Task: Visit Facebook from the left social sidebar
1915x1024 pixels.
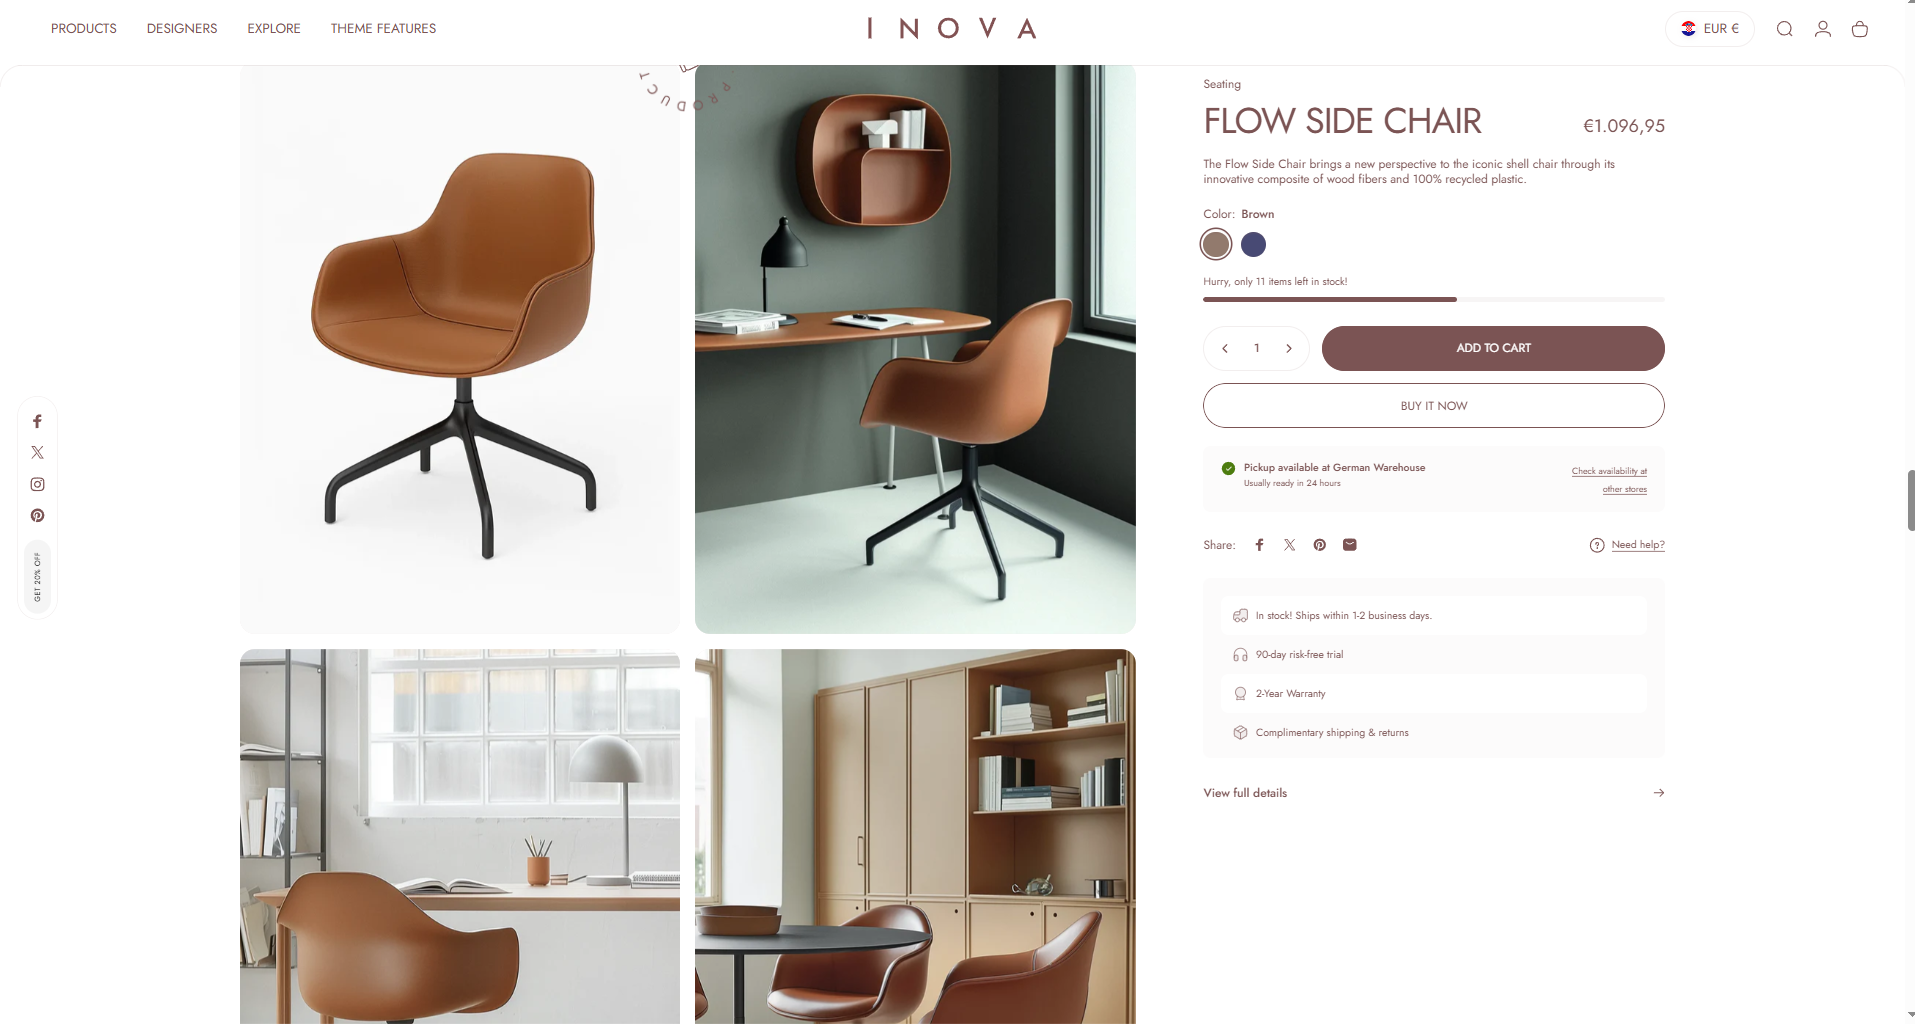Action: point(37,421)
